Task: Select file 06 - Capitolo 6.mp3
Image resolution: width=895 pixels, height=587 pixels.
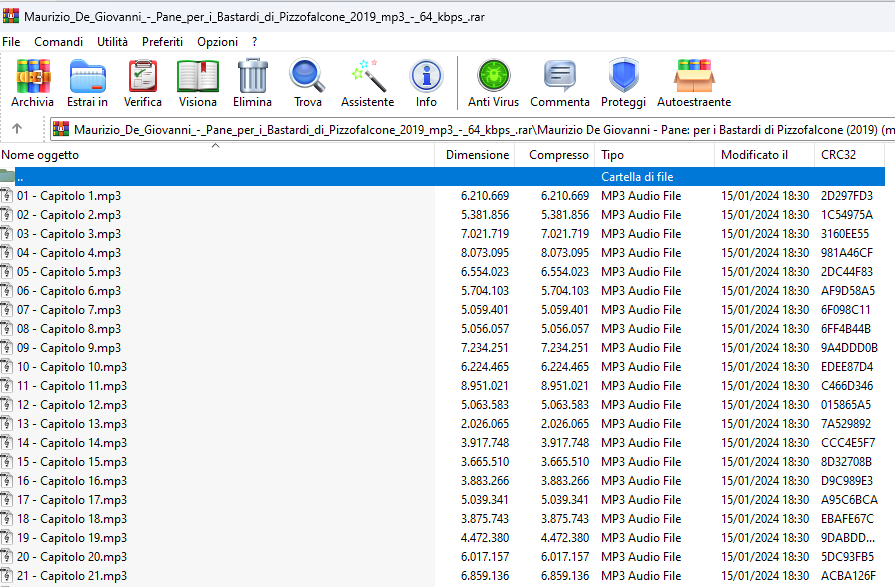Action: tap(442, 291)
